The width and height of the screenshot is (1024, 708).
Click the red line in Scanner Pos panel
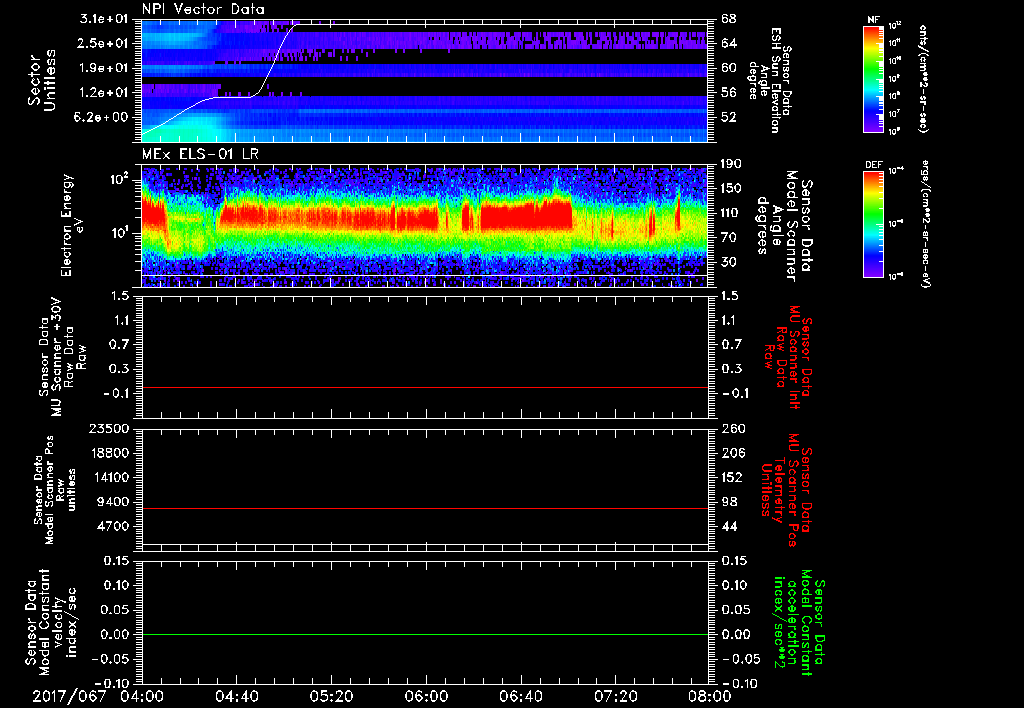click(424, 508)
